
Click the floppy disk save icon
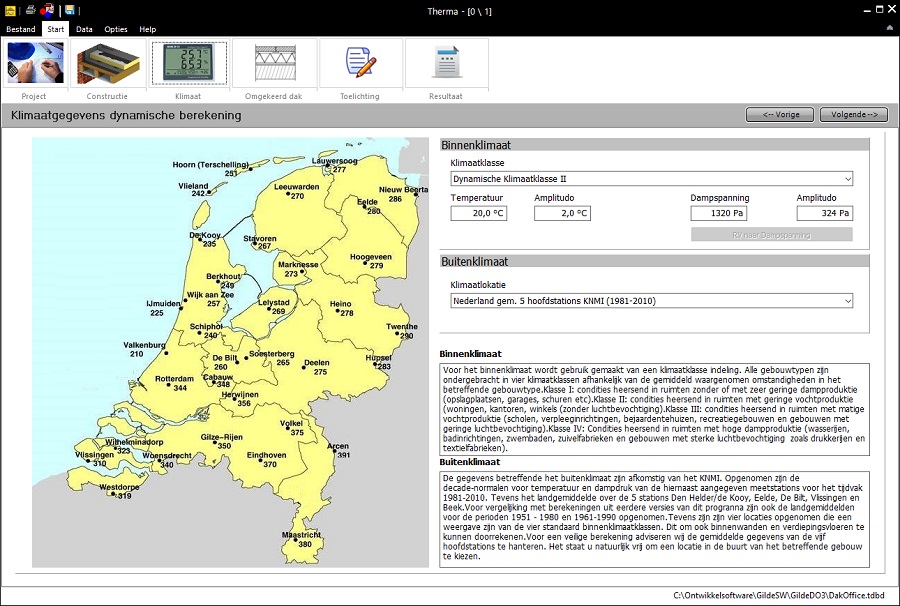[69, 10]
